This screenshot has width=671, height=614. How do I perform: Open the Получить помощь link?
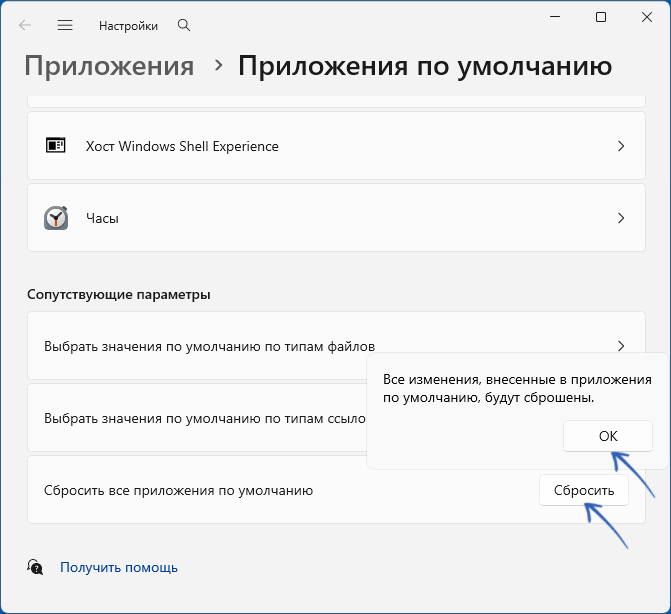(119, 567)
